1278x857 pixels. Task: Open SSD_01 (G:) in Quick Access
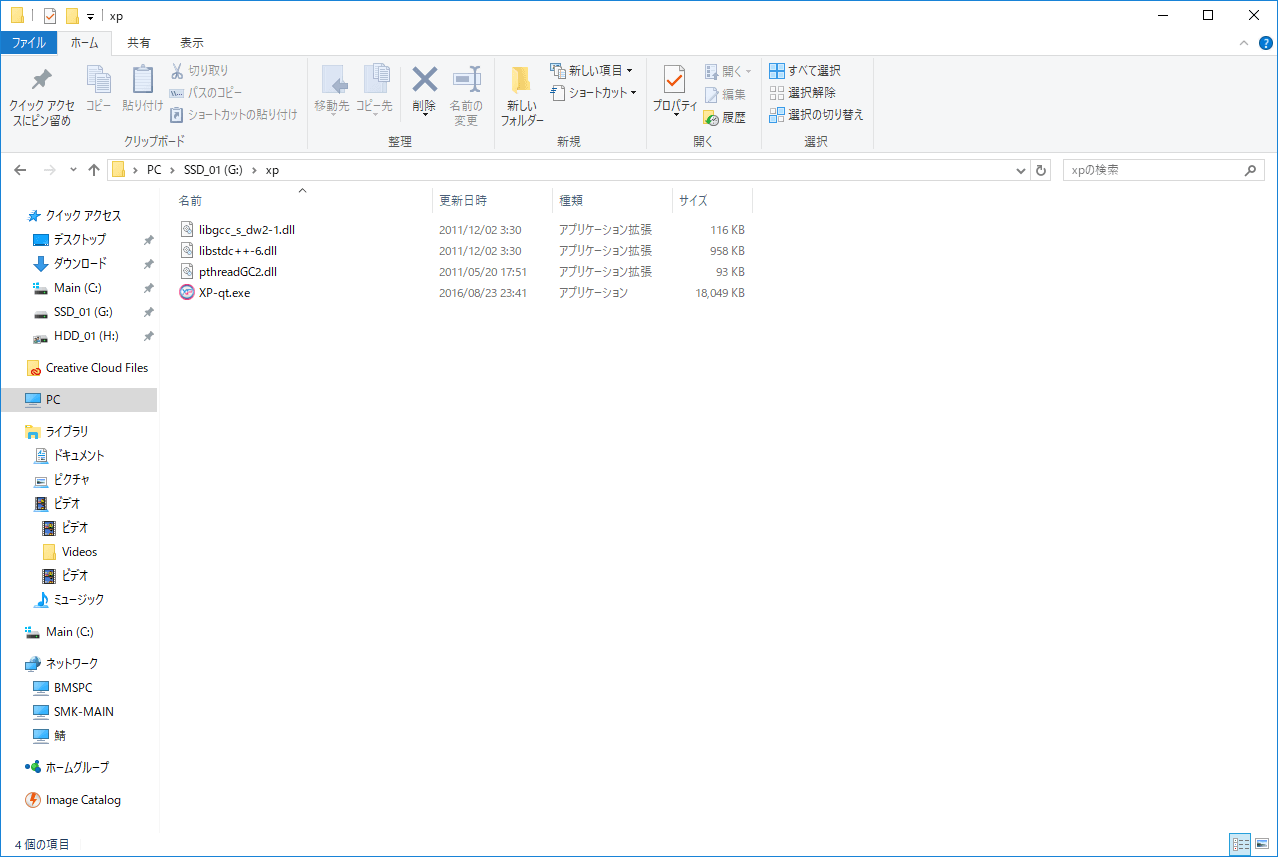[82, 312]
